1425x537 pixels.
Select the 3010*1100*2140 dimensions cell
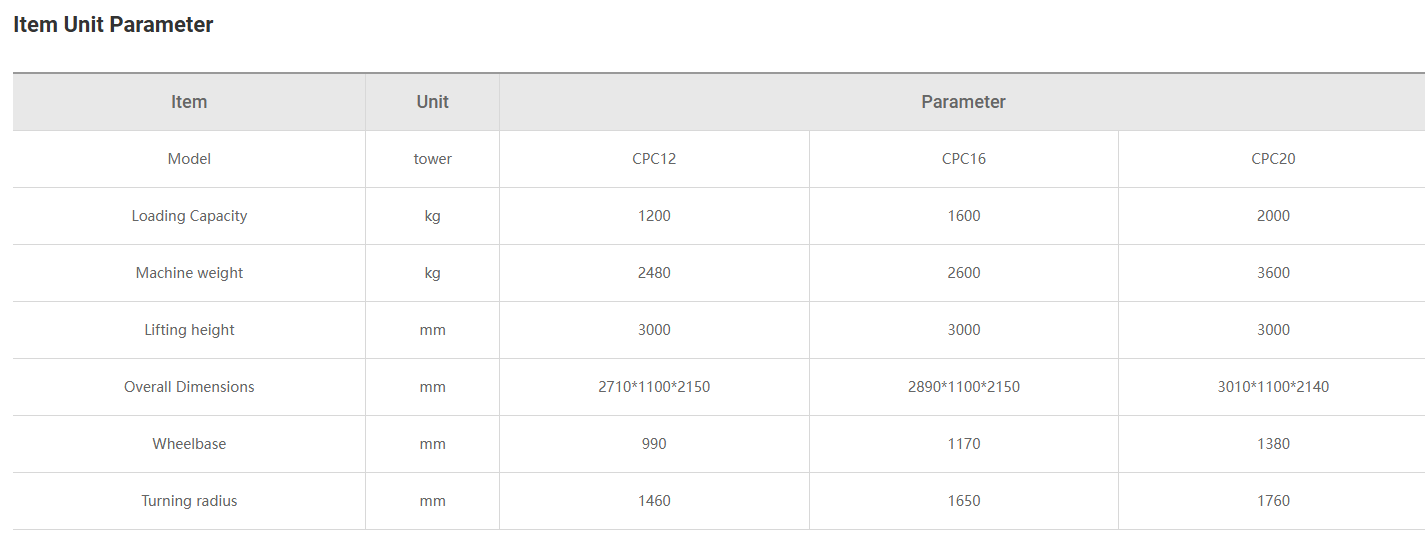[1273, 387]
